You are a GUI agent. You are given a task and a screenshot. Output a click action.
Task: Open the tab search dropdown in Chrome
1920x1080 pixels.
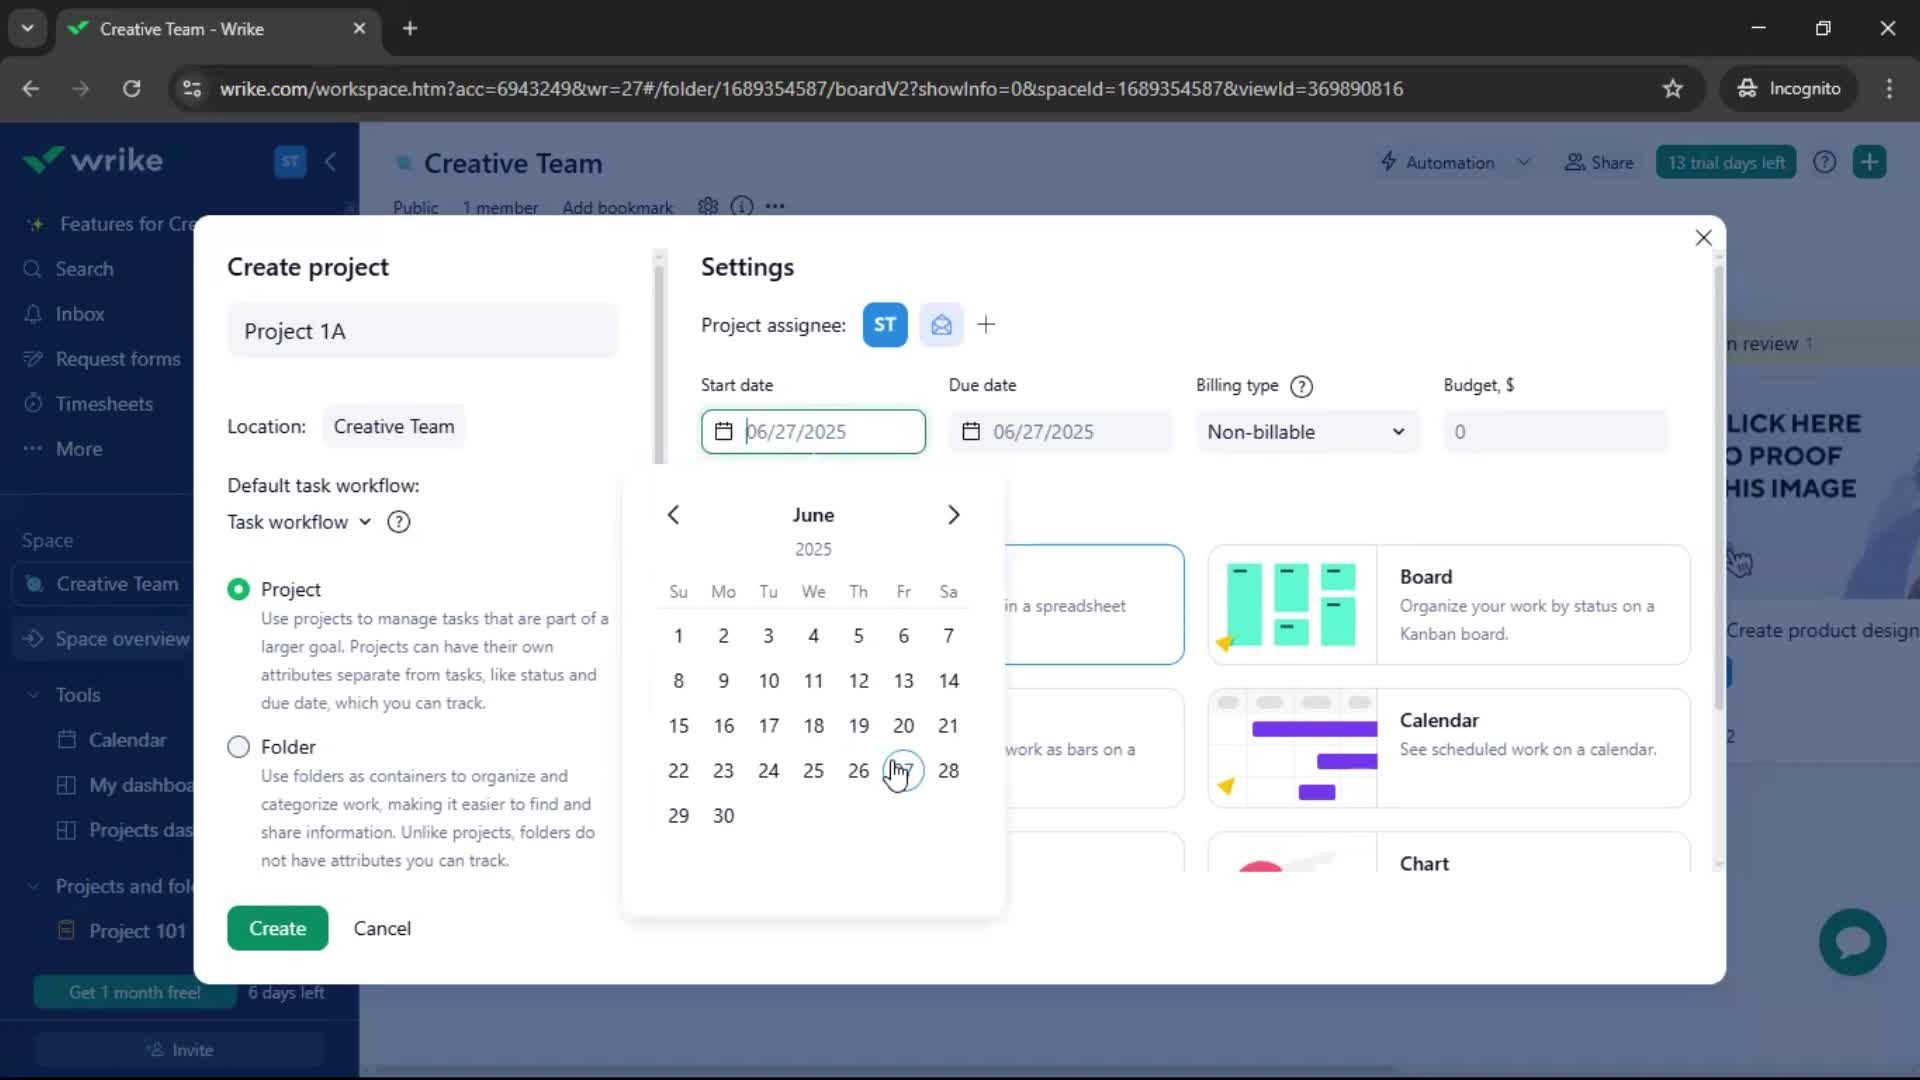pos(28,28)
